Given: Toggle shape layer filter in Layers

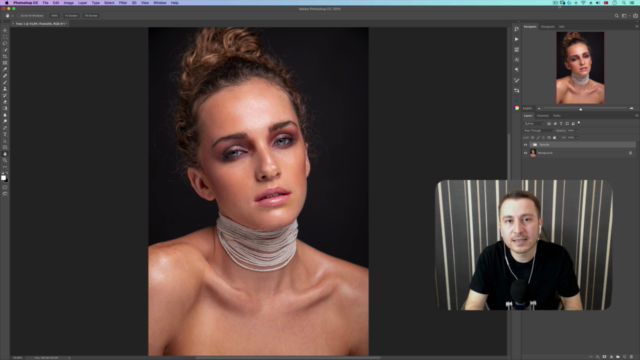Looking at the screenshot, I should (x=567, y=123).
